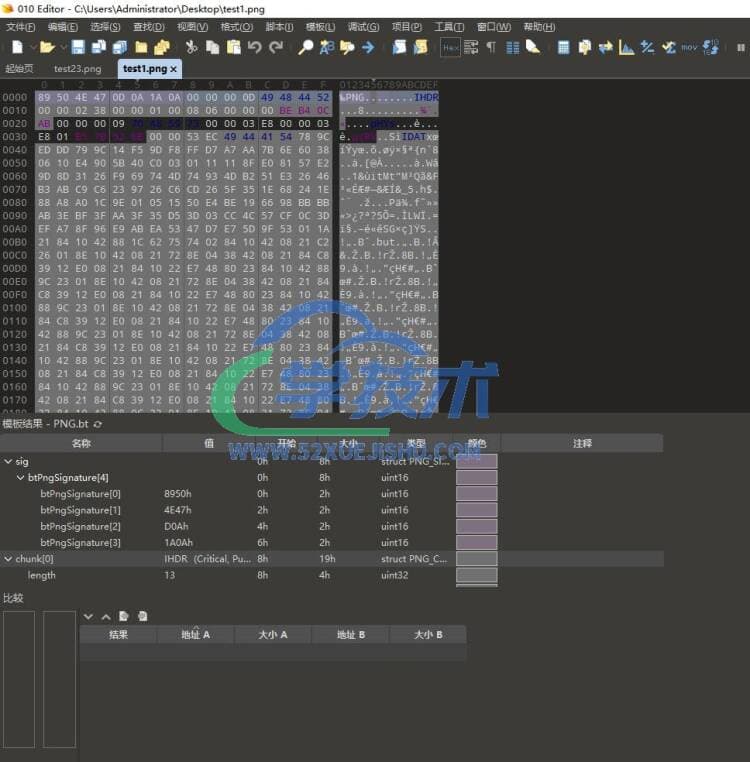Select the length row in template results

[x=42, y=576]
